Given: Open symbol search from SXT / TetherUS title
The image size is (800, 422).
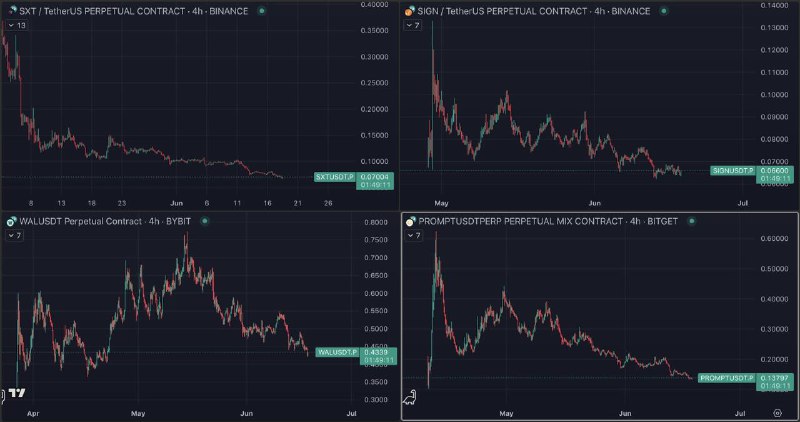Looking at the screenshot, I should click(134, 11).
